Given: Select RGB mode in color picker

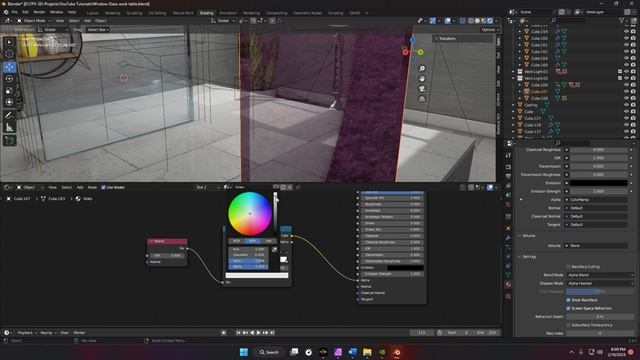Looking at the screenshot, I should coord(236,241).
